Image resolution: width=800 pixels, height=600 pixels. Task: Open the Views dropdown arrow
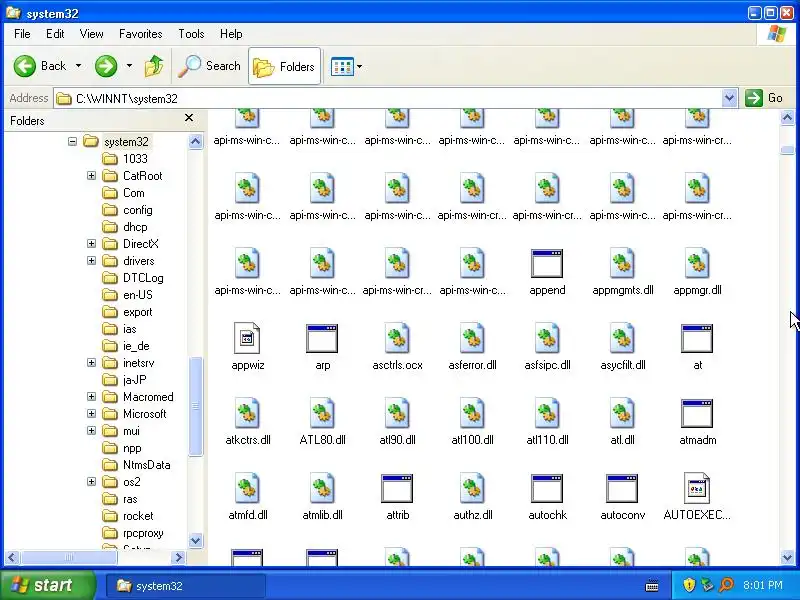click(360, 66)
